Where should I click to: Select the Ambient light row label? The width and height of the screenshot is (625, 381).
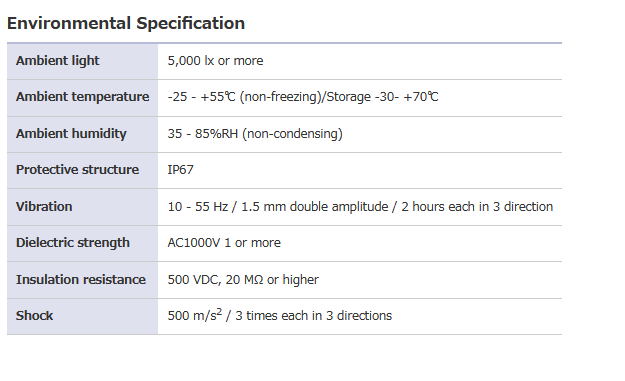tap(57, 61)
